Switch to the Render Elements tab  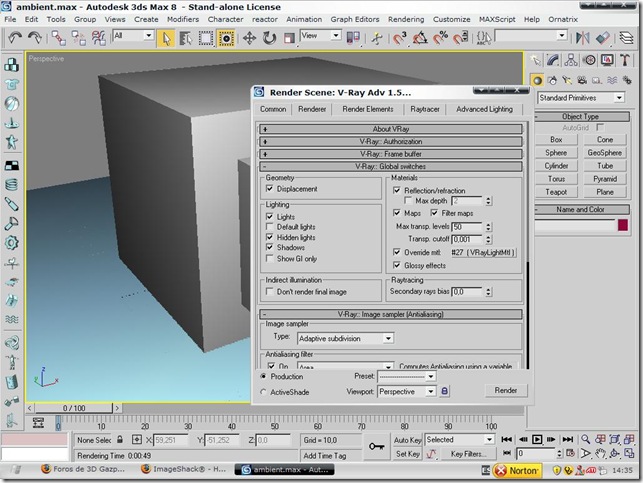click(368, 109)
